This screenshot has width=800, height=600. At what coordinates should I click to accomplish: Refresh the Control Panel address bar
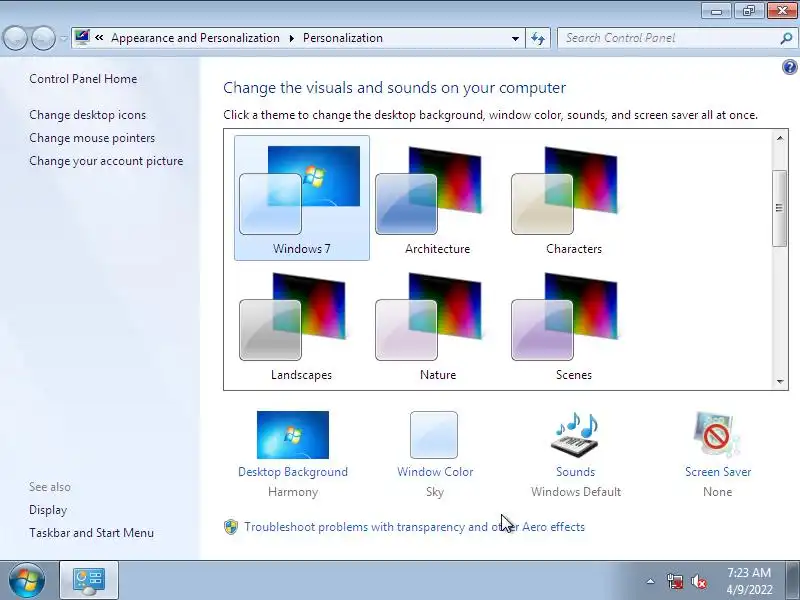click(538, 38)
